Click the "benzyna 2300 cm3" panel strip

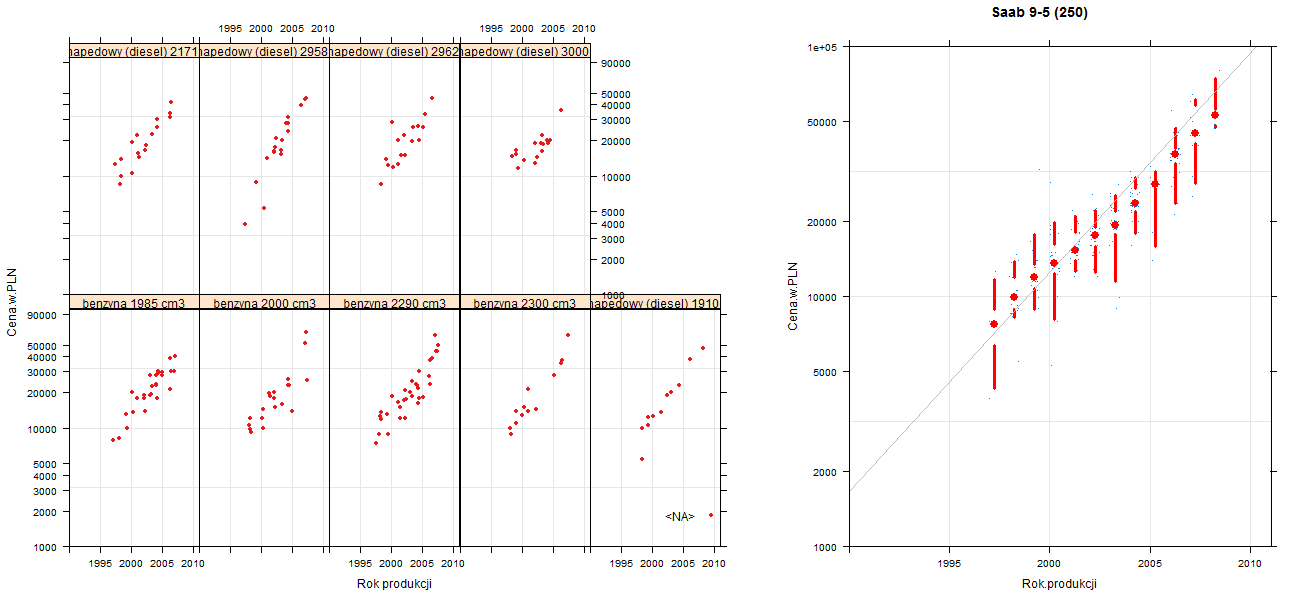[x=524, y=302]
